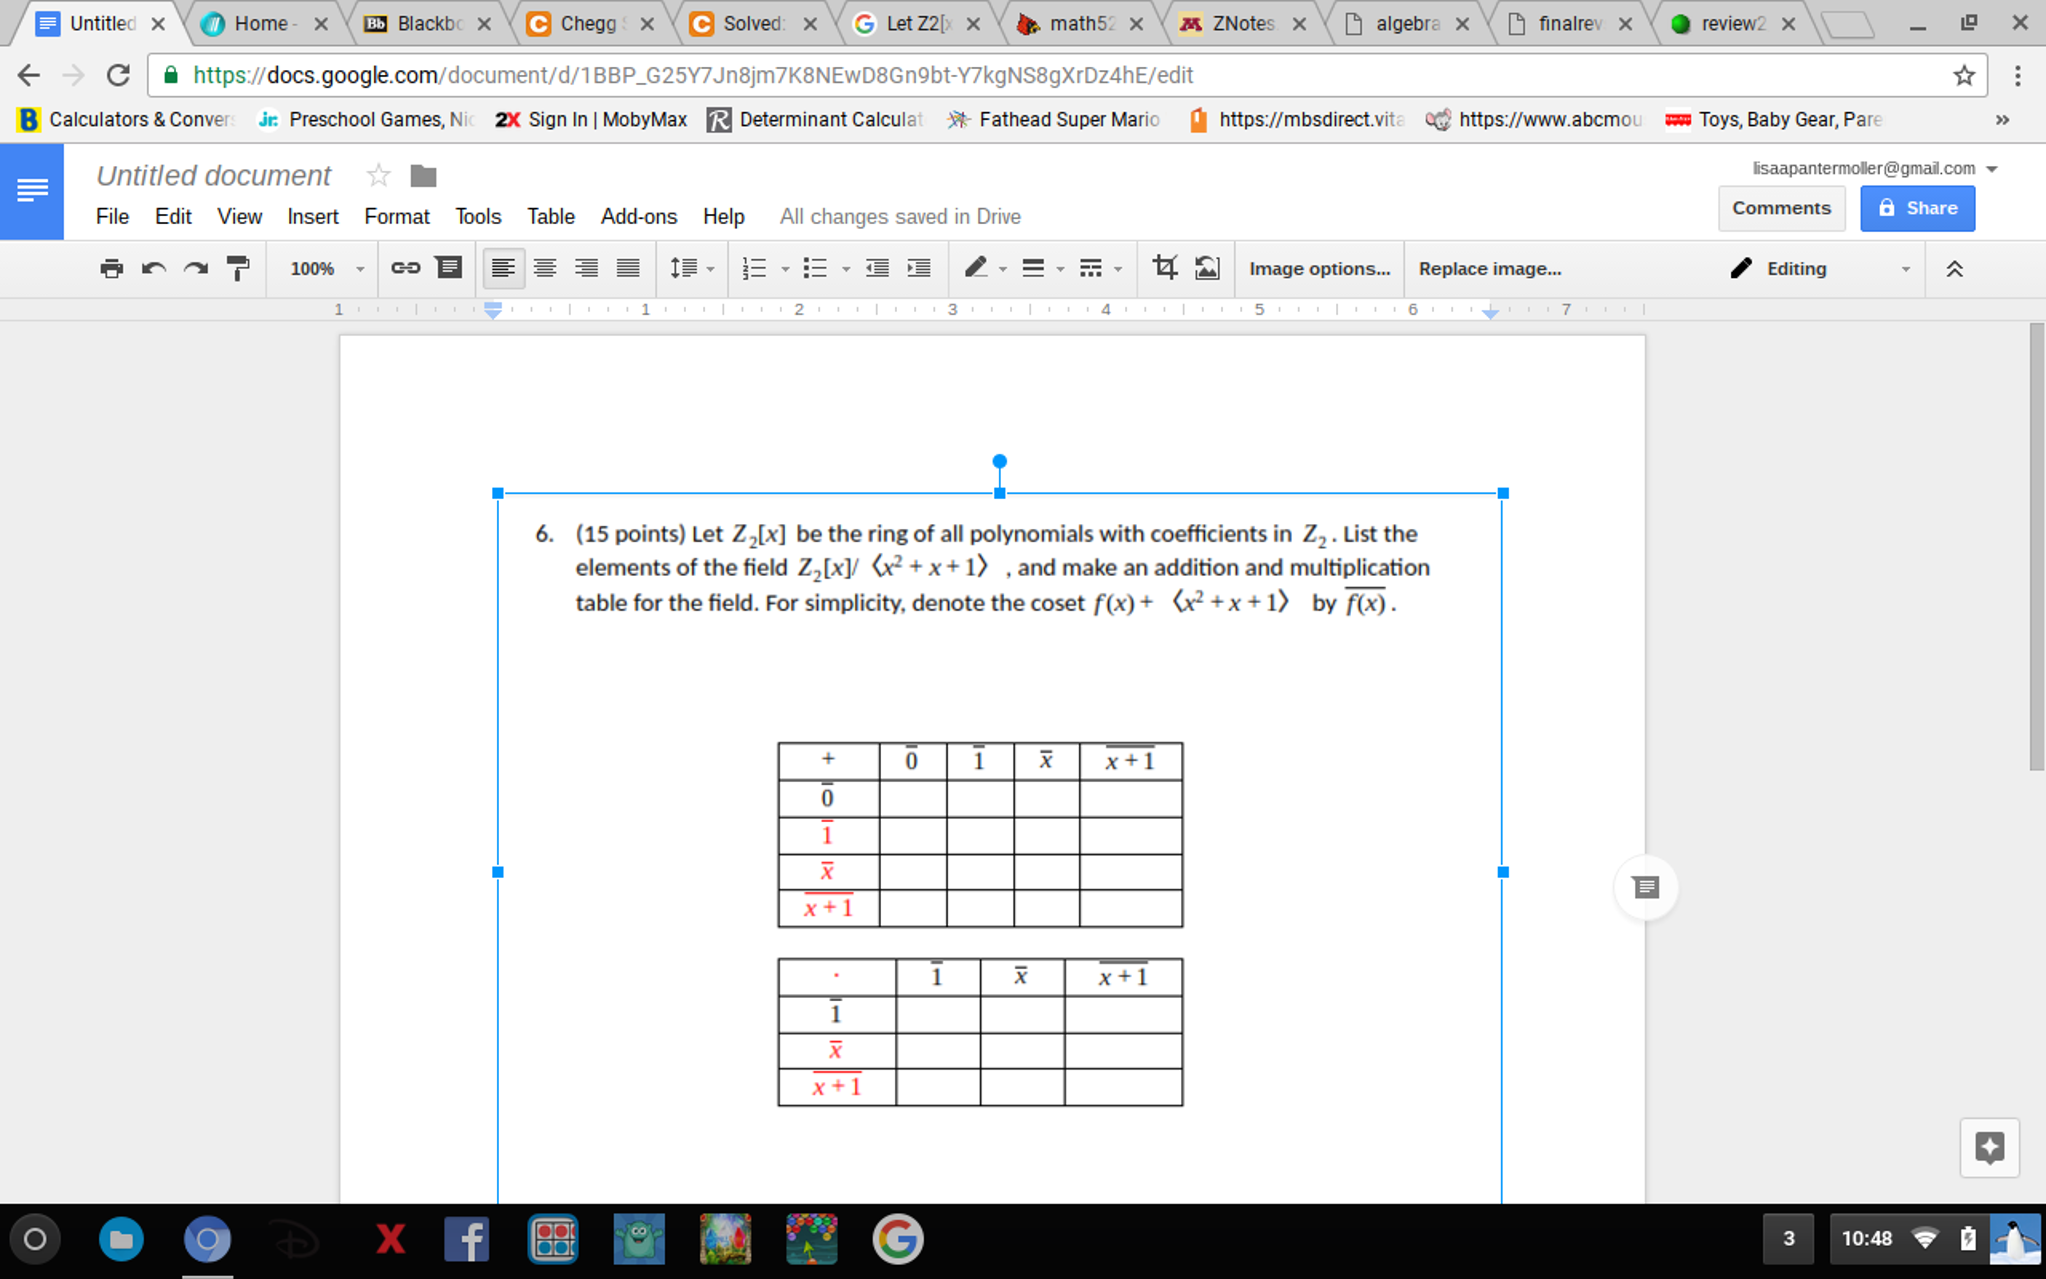Viewport: 2046px width, 1279px height.
Task: Switch to the Chegg browser tab
Action: pyautogui.click(x=586, y=23)
